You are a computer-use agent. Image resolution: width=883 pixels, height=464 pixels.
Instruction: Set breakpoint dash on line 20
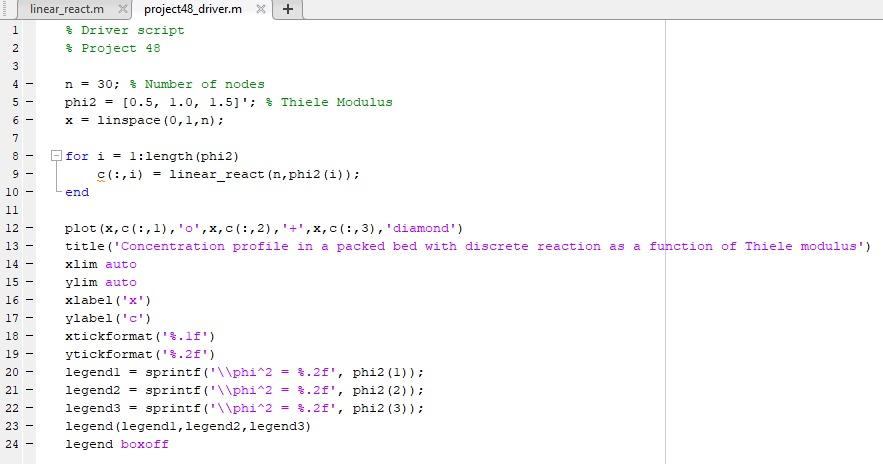coord(29,372)
